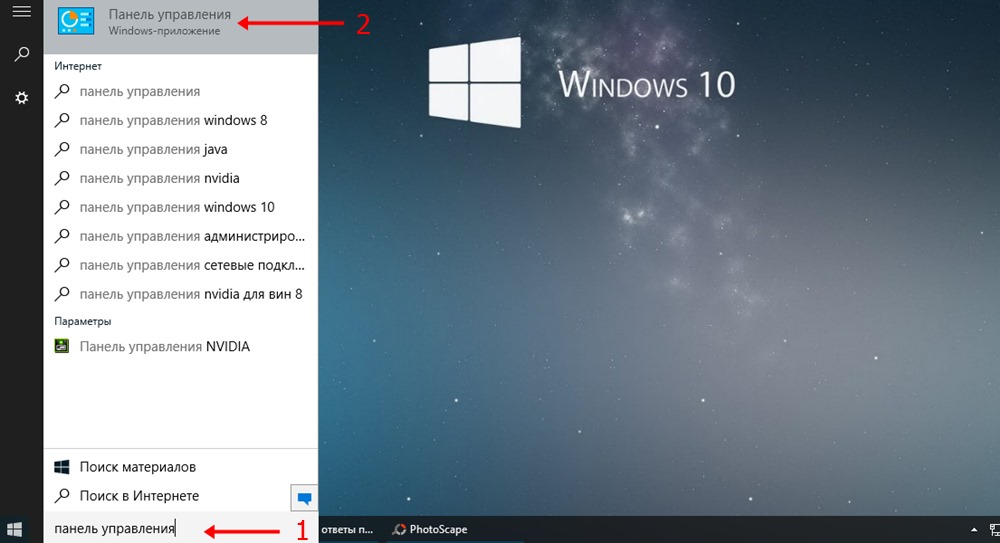Open the settings gear in search sidebar
This screenshot has height=543, width=1000.
coord(21,97)
